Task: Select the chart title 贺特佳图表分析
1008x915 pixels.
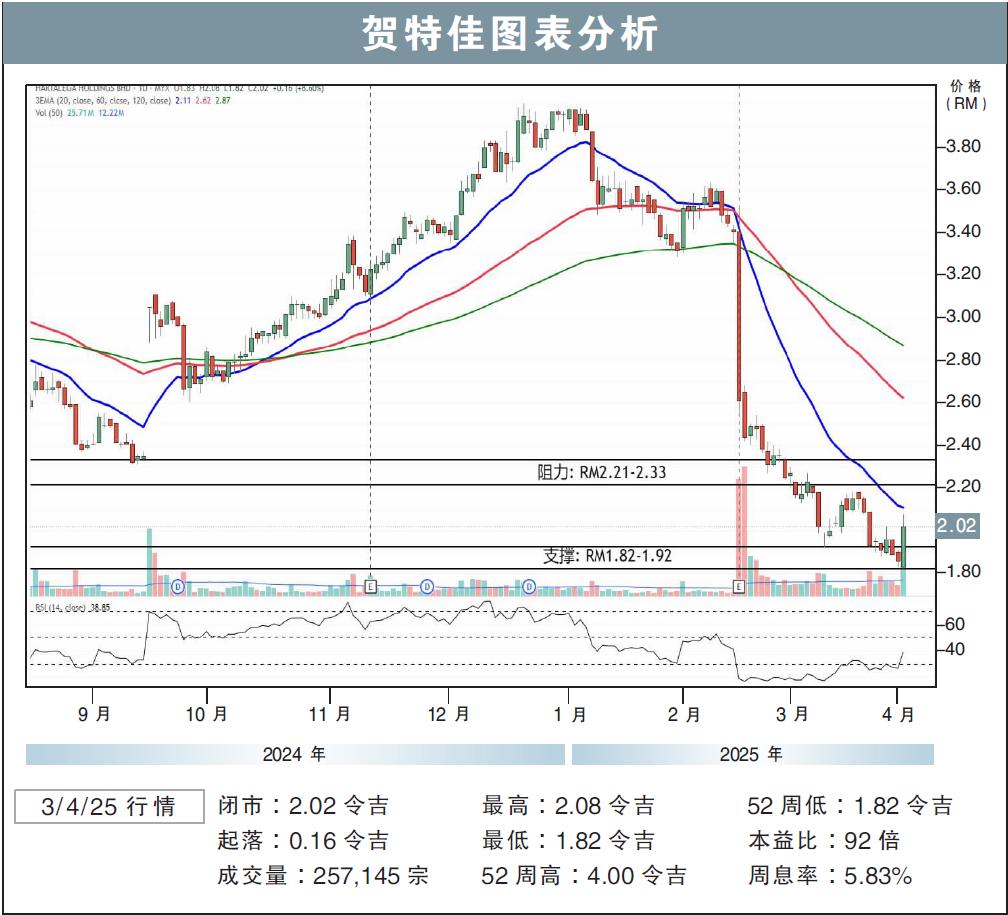Action: click(x=509, y=33)
